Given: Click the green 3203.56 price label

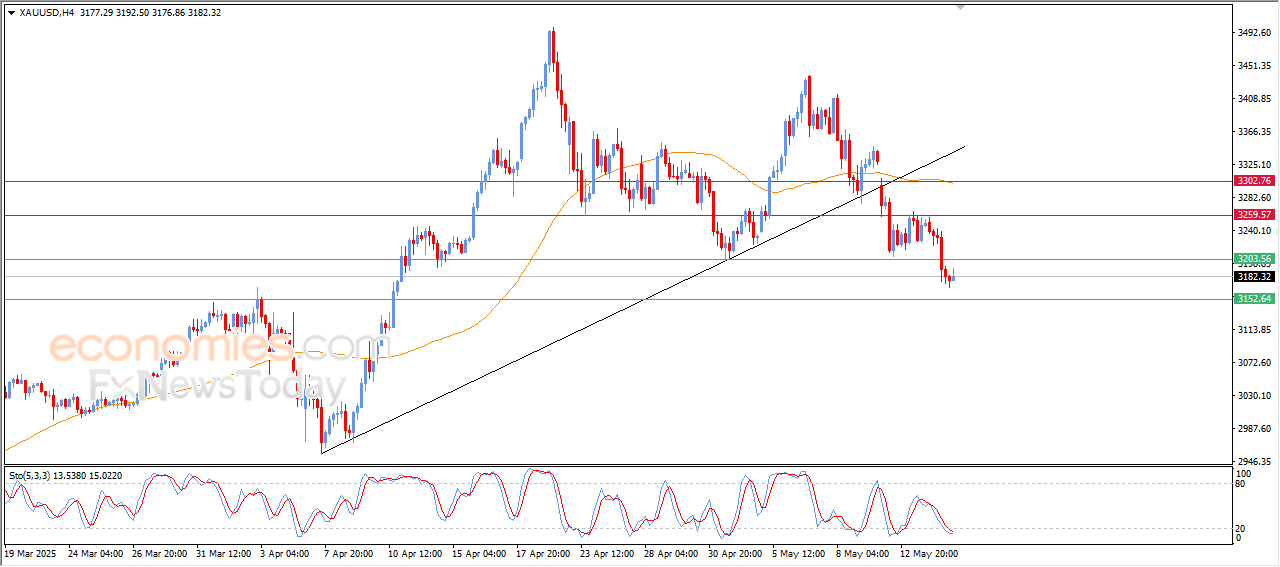Looking at the screenshot, I should click(1253, 259).
